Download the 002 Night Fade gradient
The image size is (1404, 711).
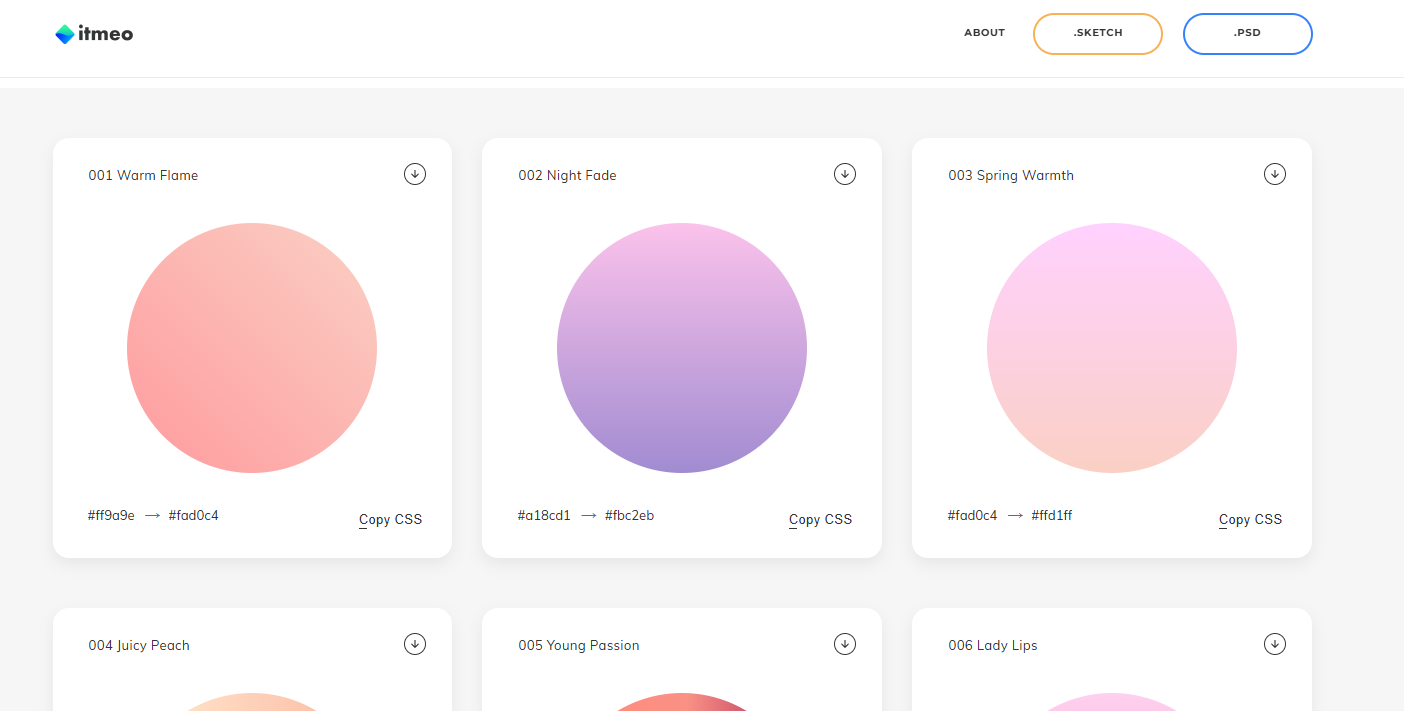pyautogui.click(x=845, y=174)
